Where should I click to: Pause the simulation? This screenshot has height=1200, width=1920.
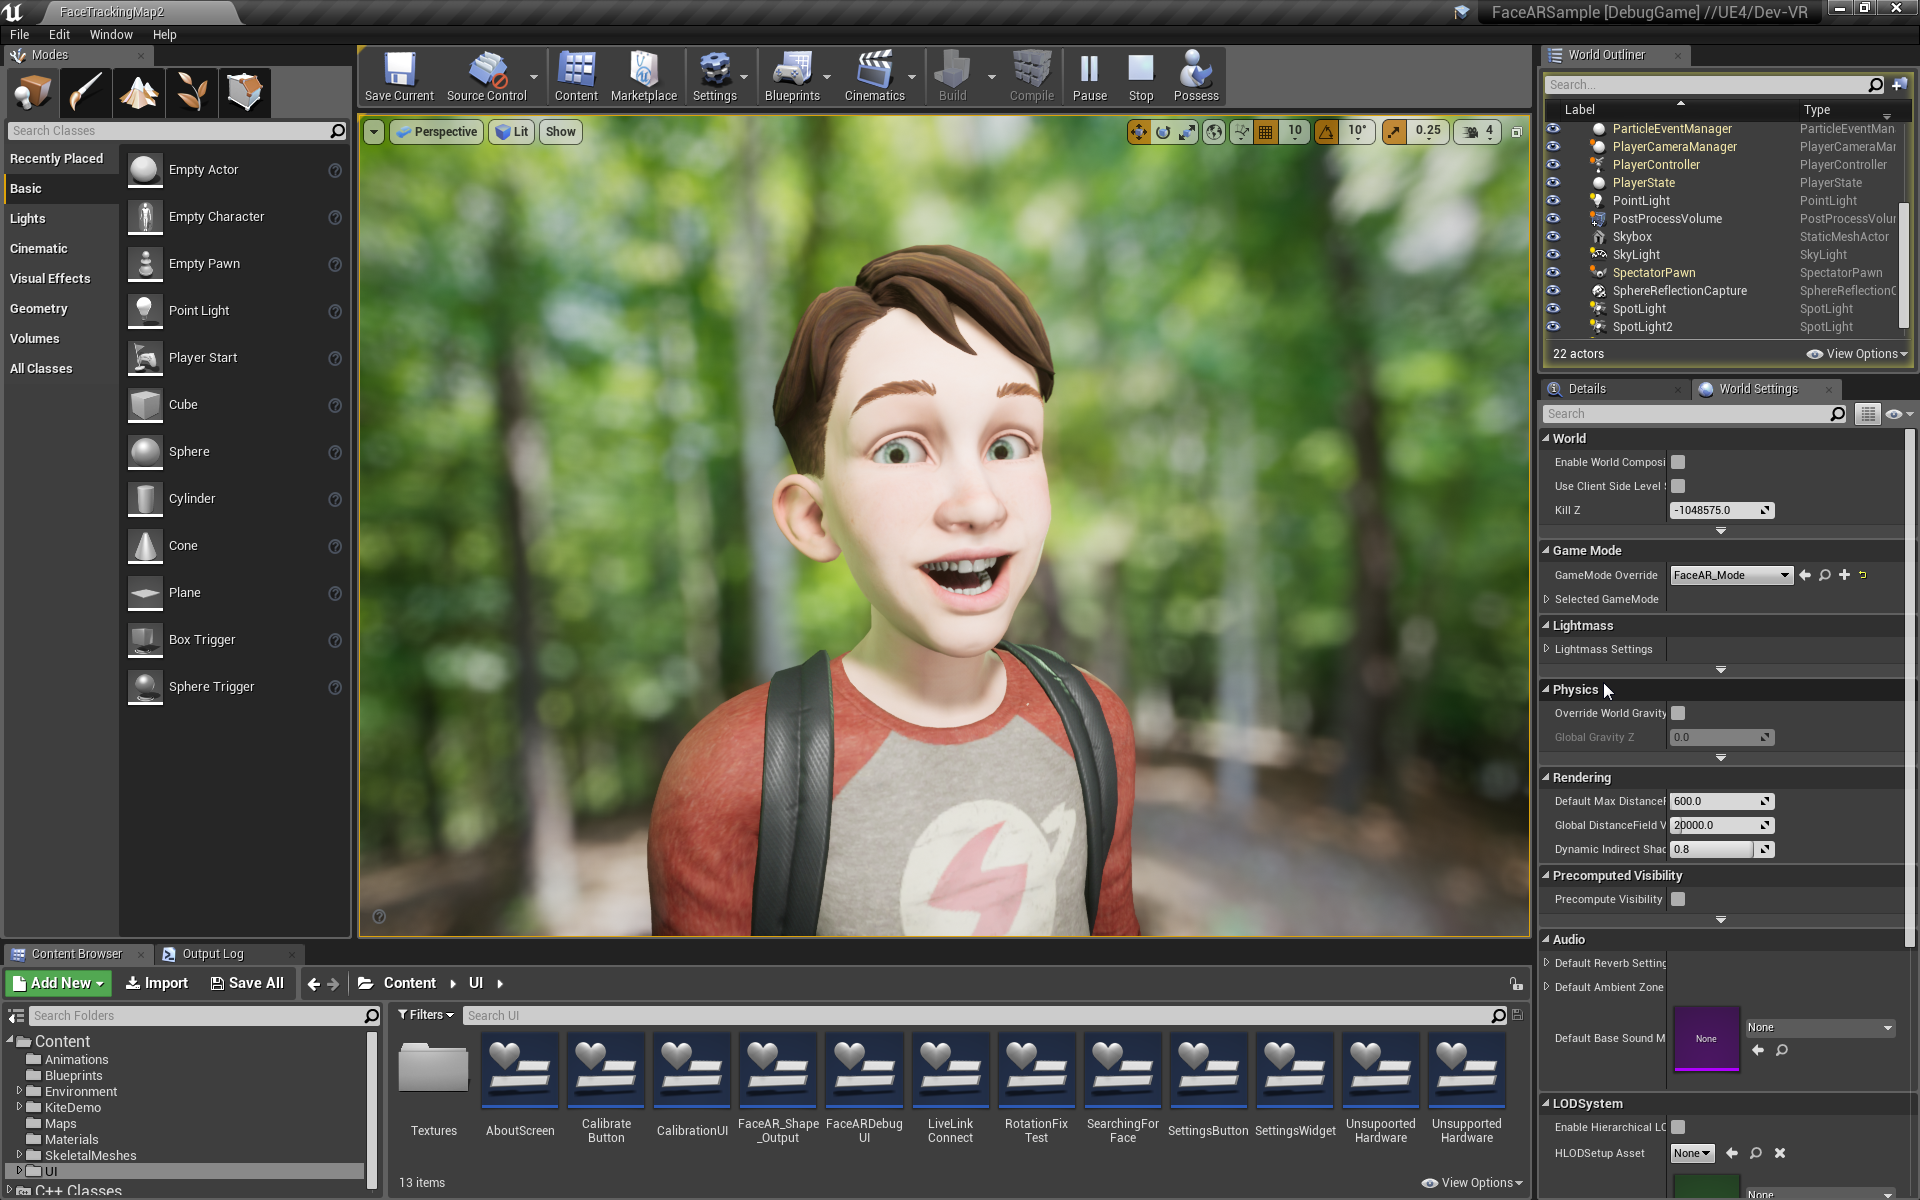[1089, 76]
